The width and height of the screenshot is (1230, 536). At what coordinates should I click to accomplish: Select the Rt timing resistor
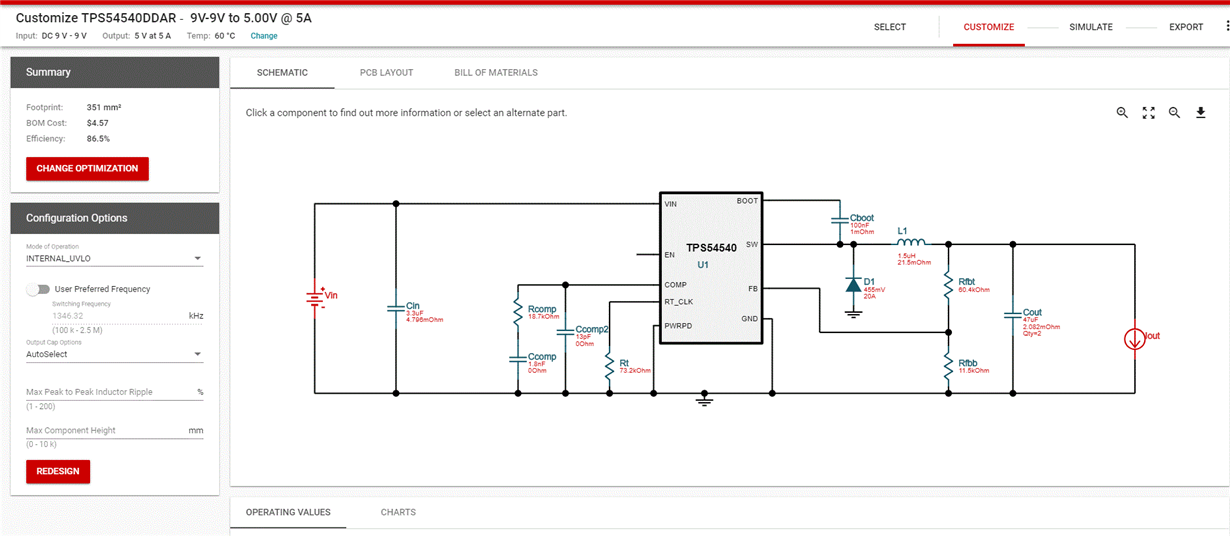coord(609,367)
